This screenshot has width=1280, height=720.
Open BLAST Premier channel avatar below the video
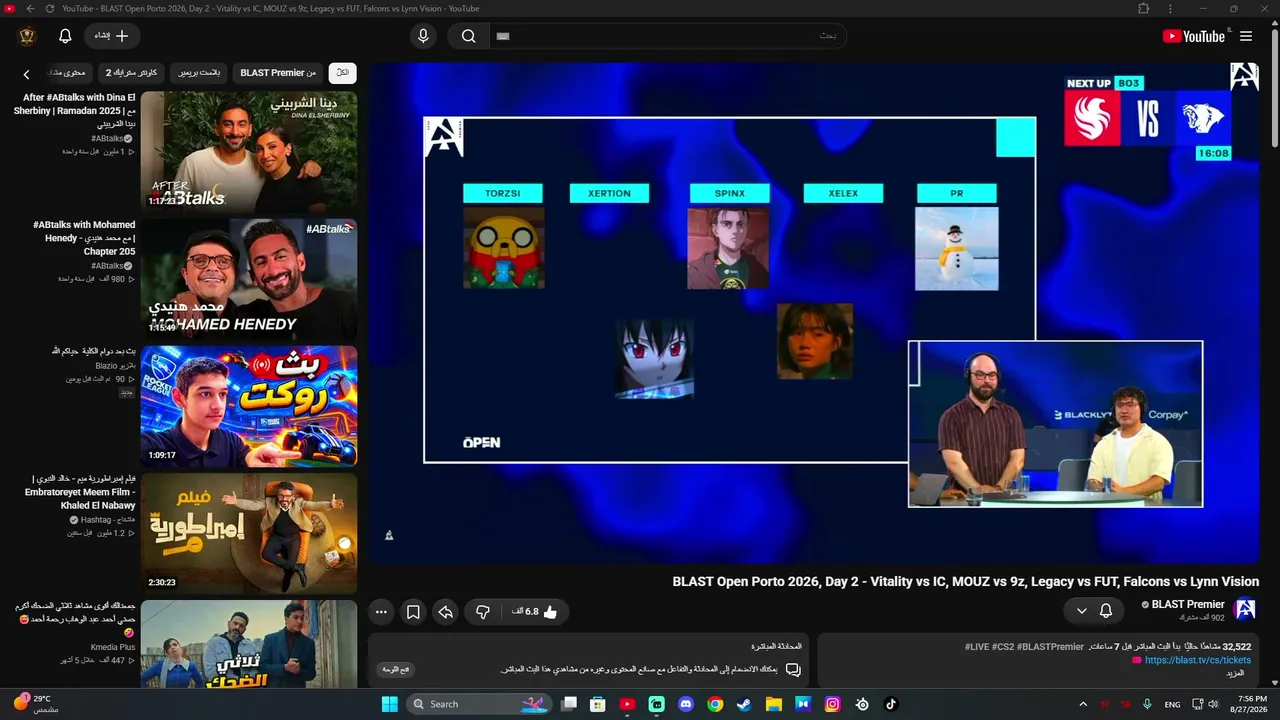[1245, 609]
